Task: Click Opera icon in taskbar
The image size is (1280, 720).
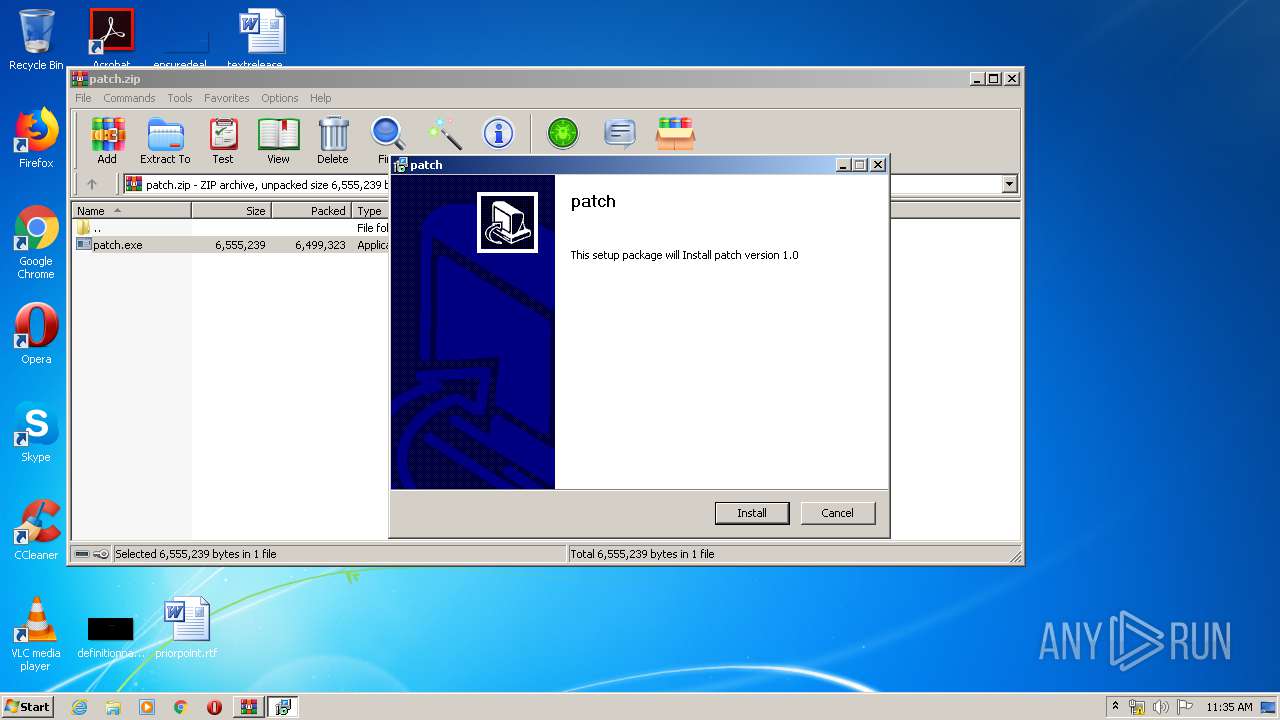Action: pos(214,707)
